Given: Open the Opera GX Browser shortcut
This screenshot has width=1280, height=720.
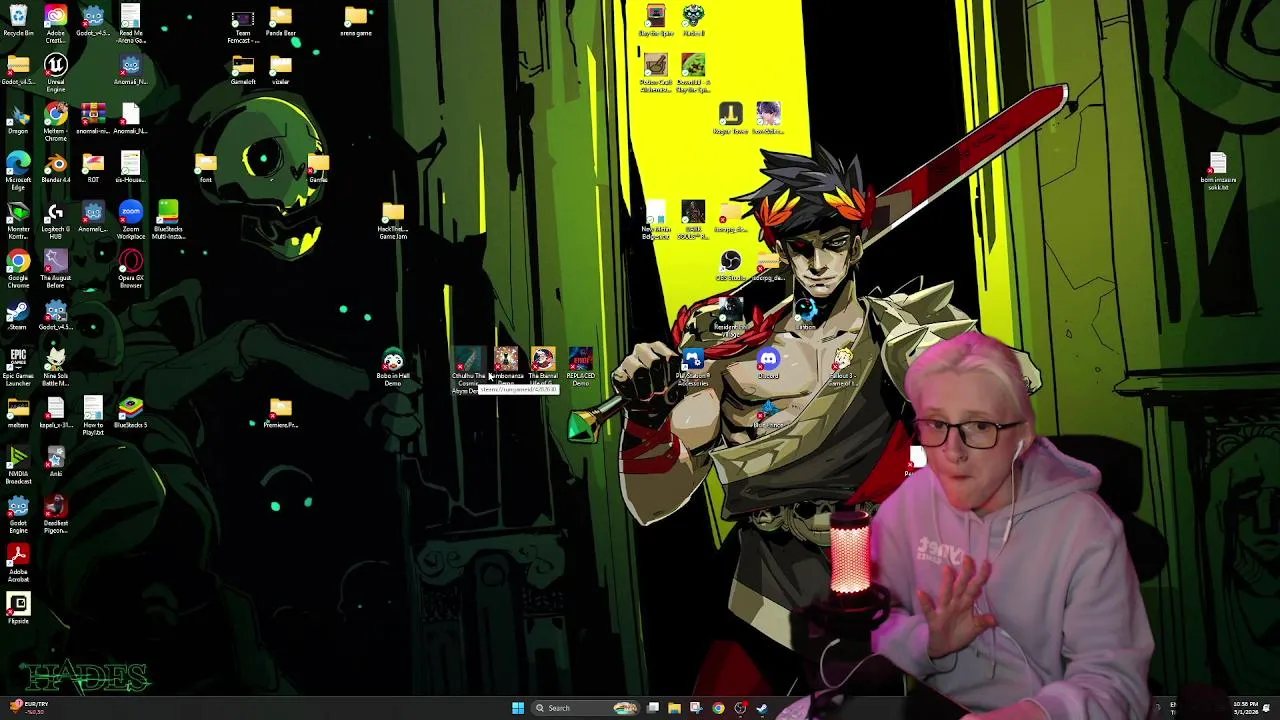Looking at the screenshot, I should click(x=131, y=269).
